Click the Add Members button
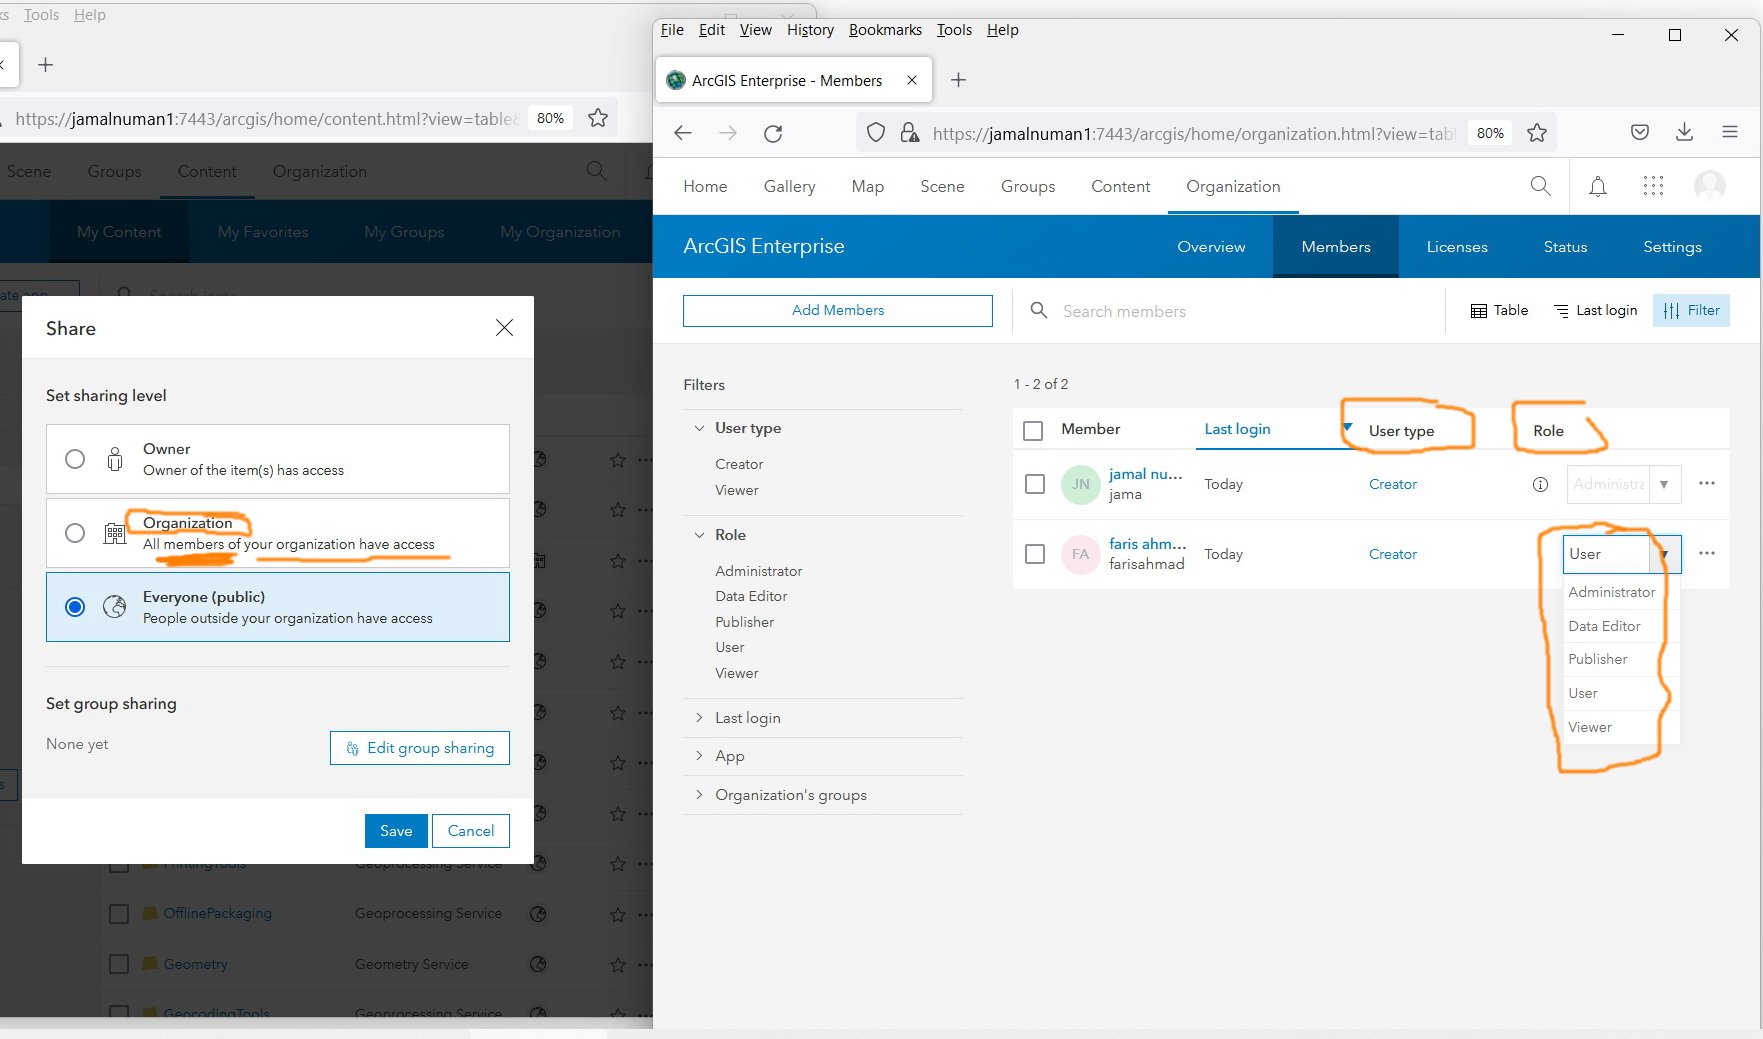 (838, 310)
